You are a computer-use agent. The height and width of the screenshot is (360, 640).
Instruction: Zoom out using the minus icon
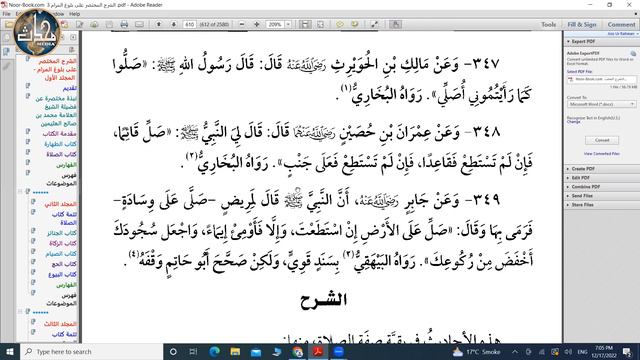(x=242, y=24)
